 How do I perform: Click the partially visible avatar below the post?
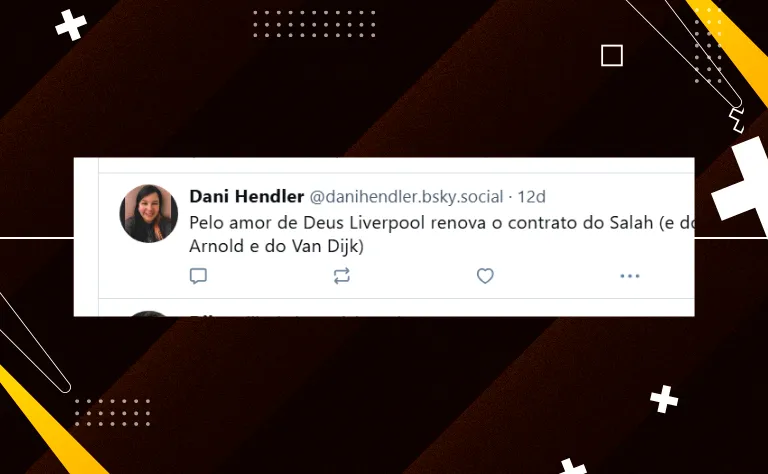[x=149, y=313]
